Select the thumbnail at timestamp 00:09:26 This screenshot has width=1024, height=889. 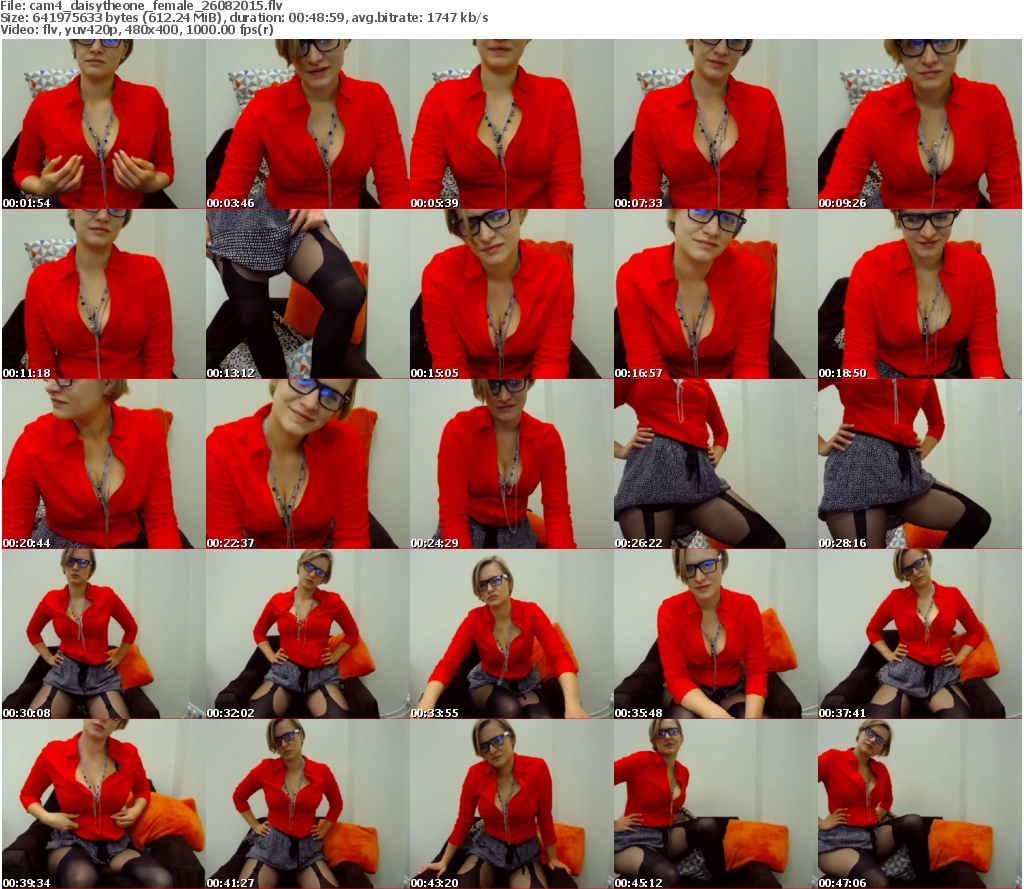(x=920, y=124)
